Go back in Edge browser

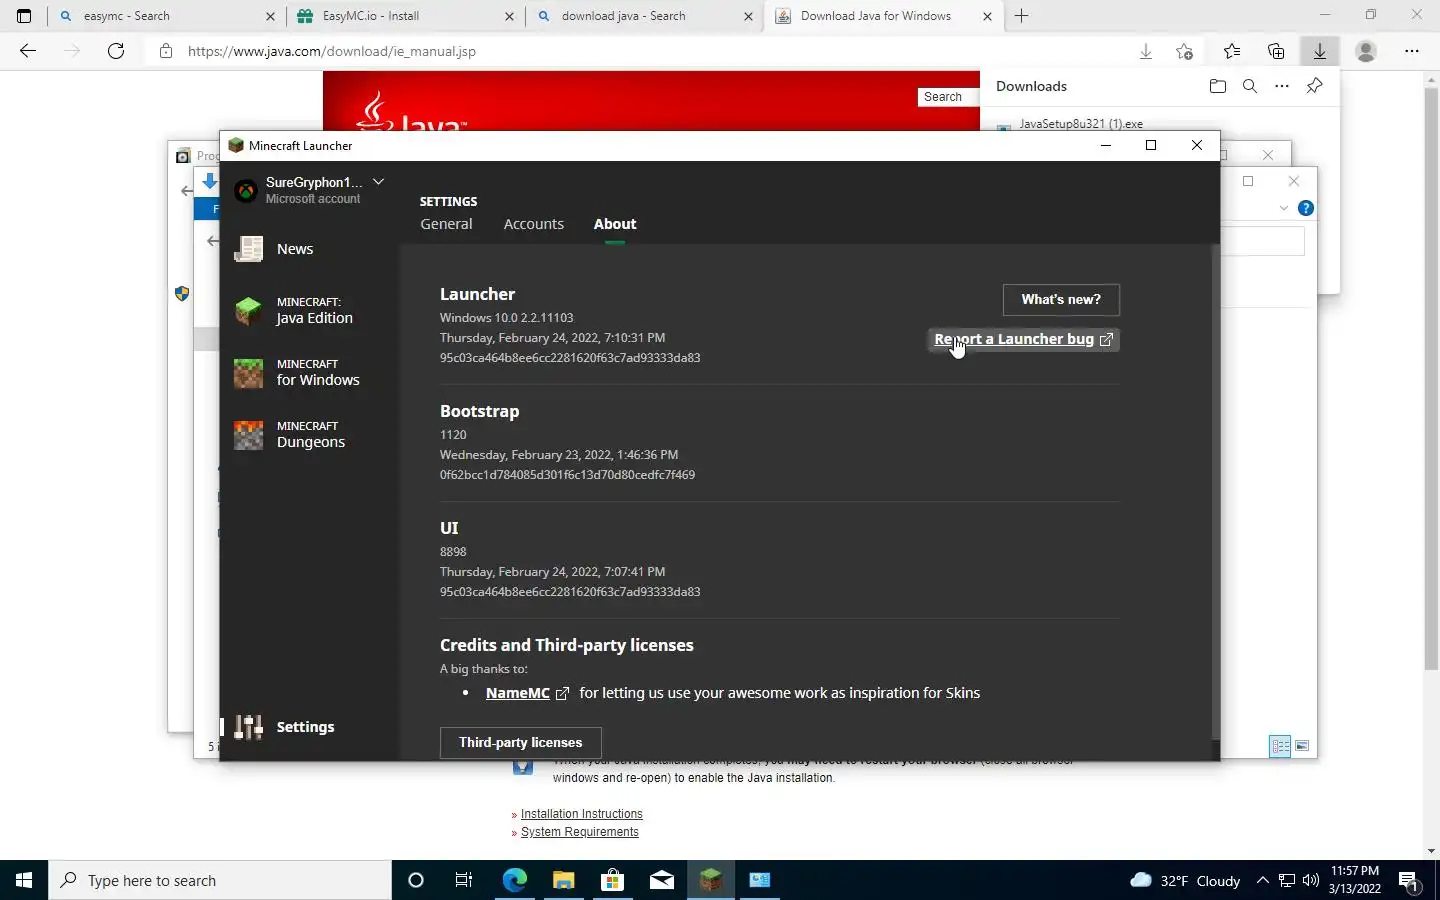[x=28, y=51]
